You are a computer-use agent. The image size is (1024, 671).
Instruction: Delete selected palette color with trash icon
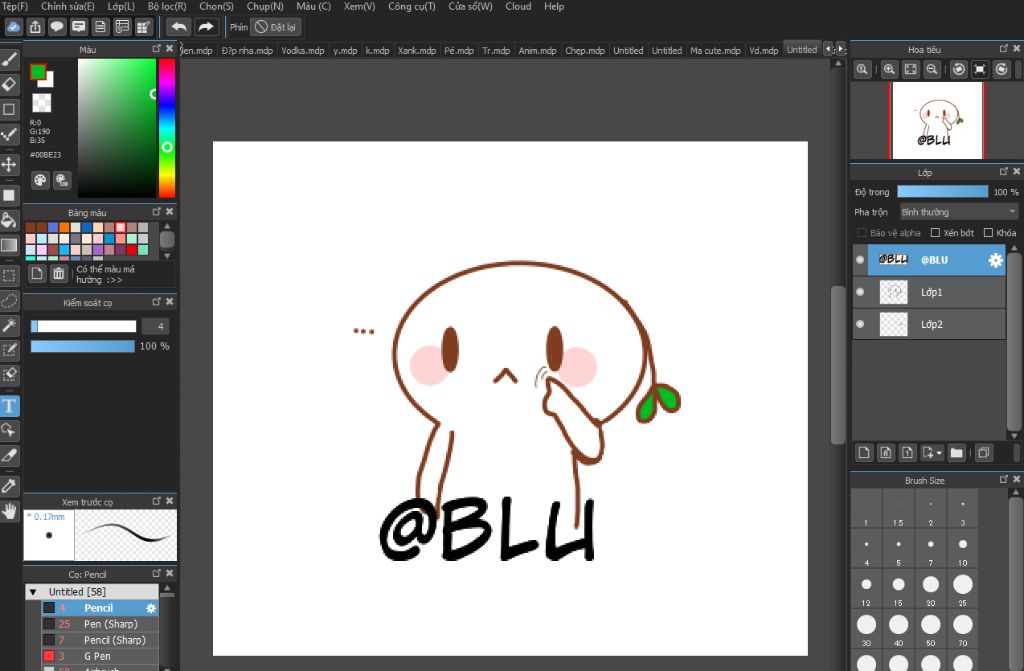59,274
